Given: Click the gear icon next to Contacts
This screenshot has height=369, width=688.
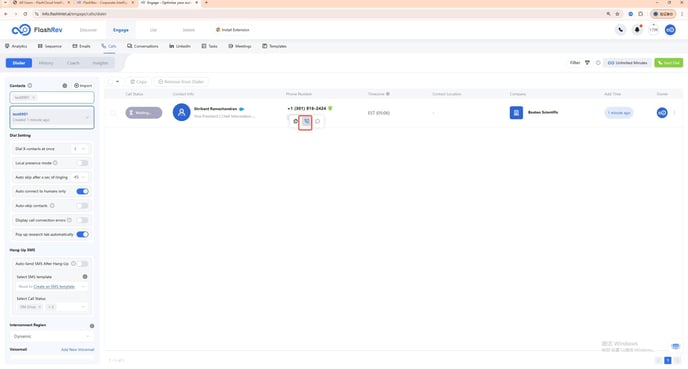Looking at the screenshot, I should [65, 86].
